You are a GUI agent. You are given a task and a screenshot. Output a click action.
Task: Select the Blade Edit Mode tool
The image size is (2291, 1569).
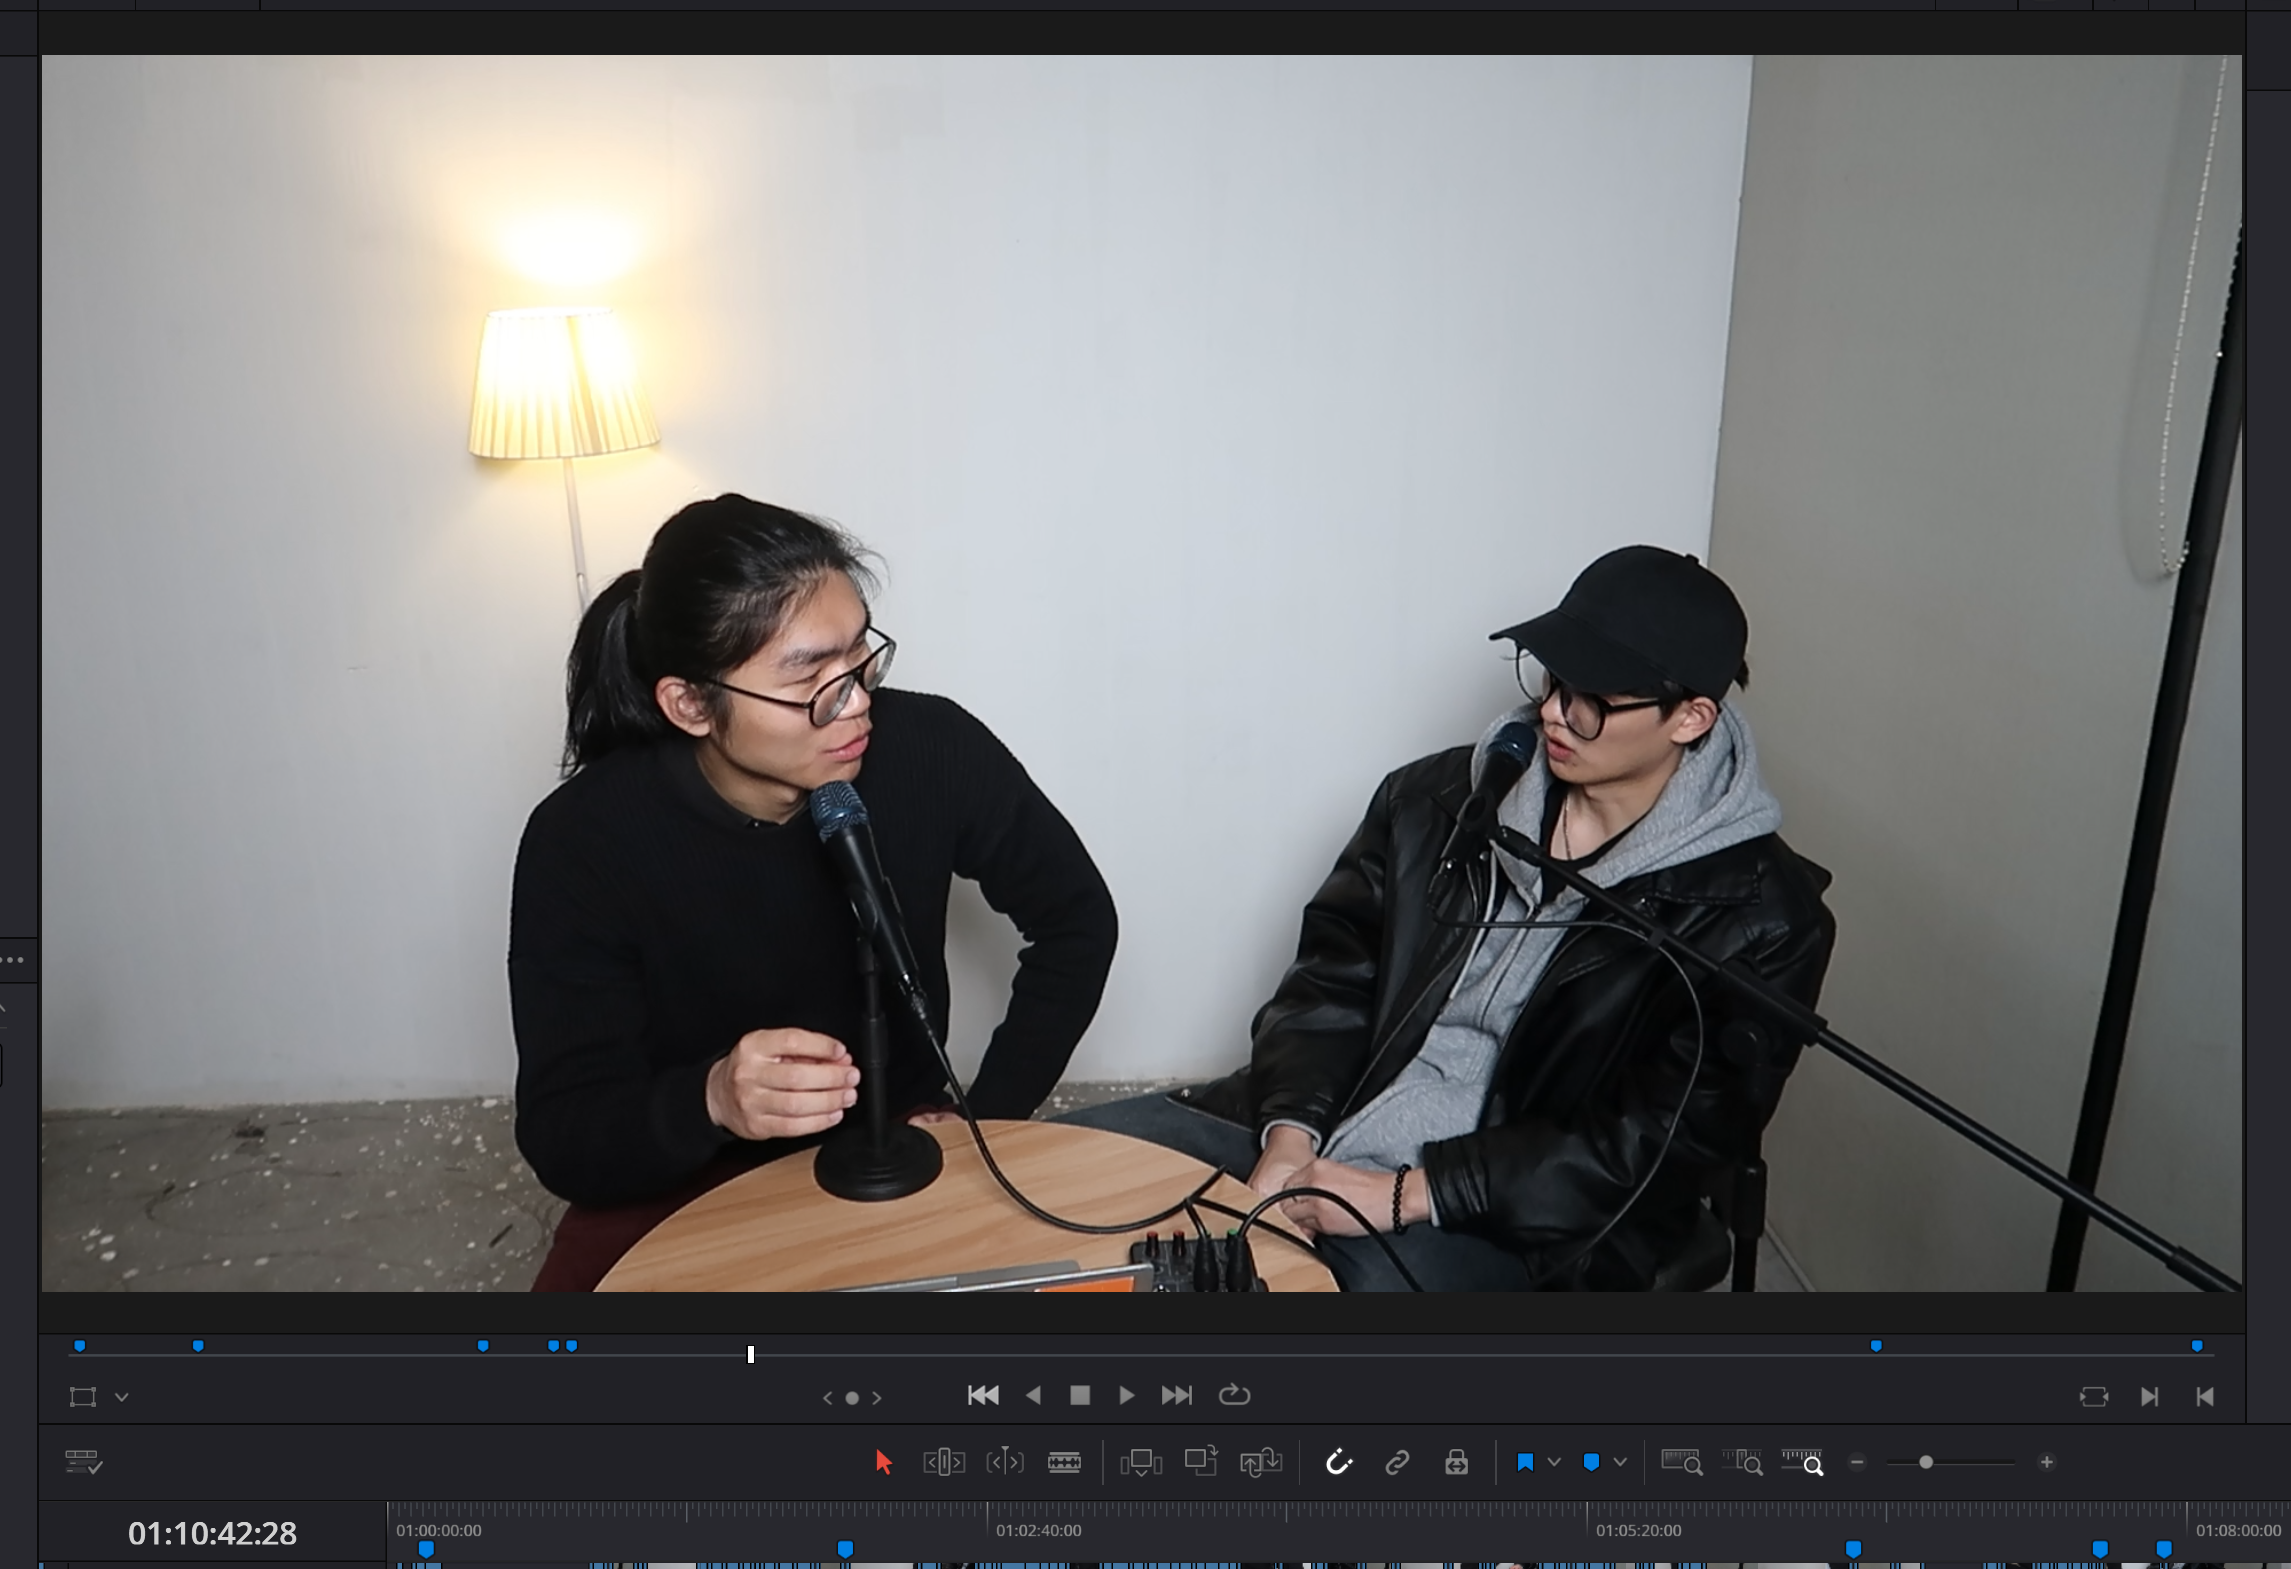tap(1064, 1462)
